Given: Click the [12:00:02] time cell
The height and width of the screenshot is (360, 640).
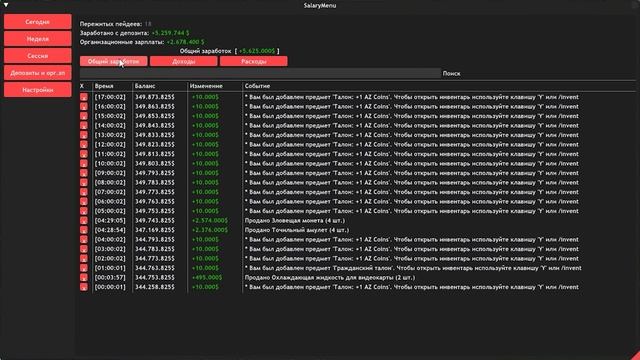Looking at the screenshot, I should (110, 144).
